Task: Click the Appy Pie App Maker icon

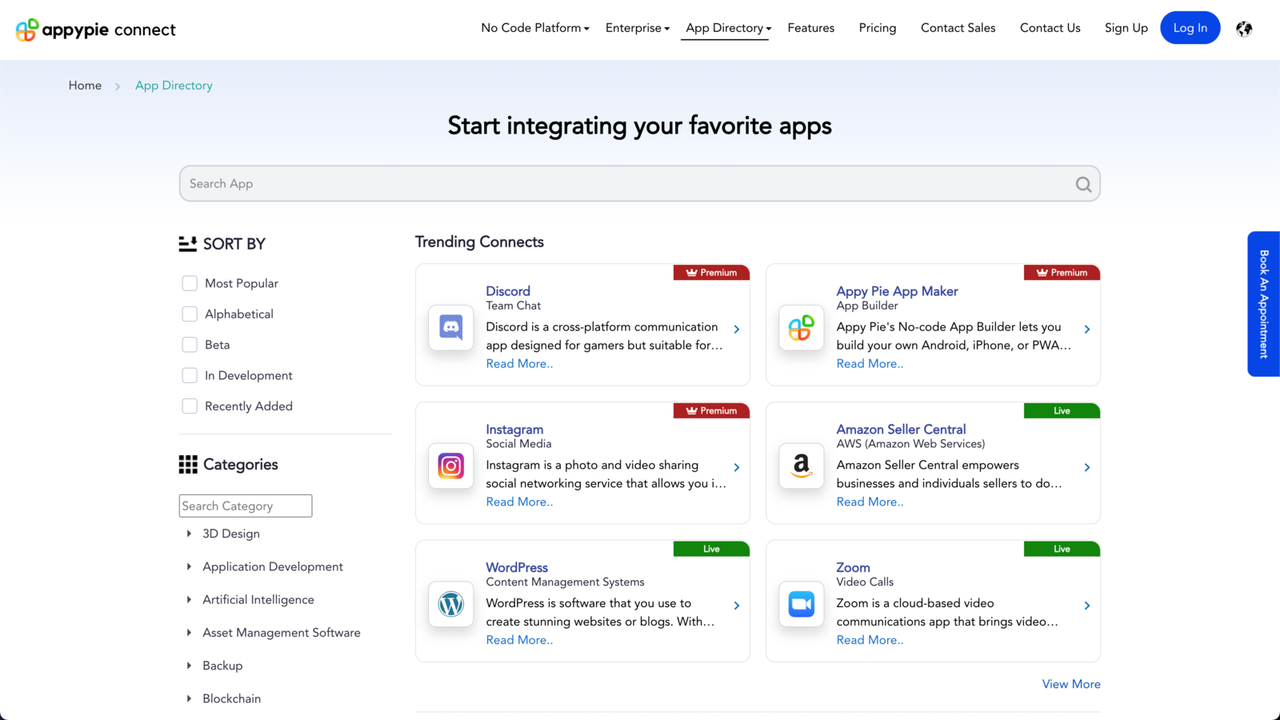Action: pos(801,328)
